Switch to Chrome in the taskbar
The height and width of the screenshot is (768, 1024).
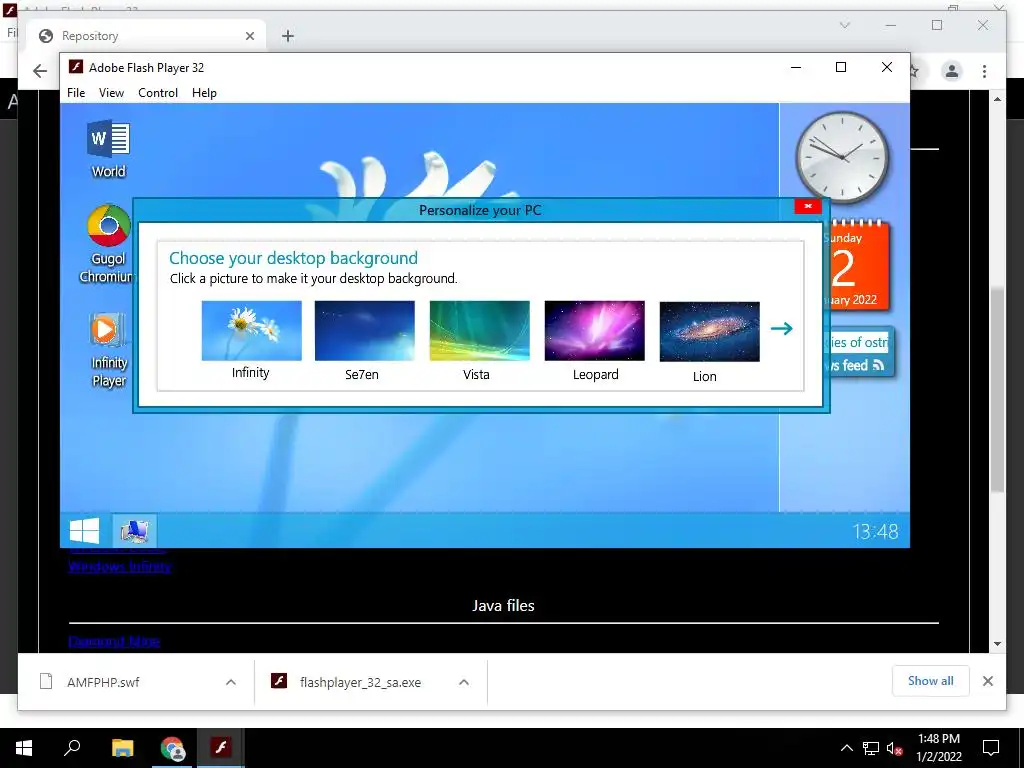[172, 748]
